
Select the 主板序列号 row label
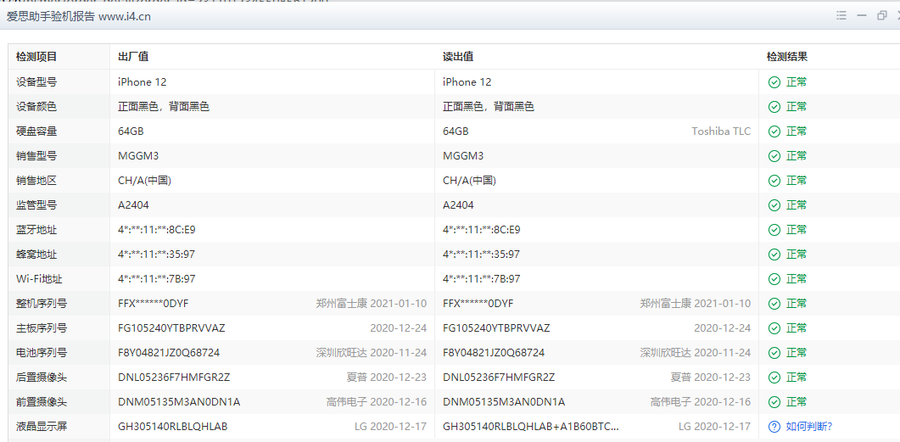point(41,328)
